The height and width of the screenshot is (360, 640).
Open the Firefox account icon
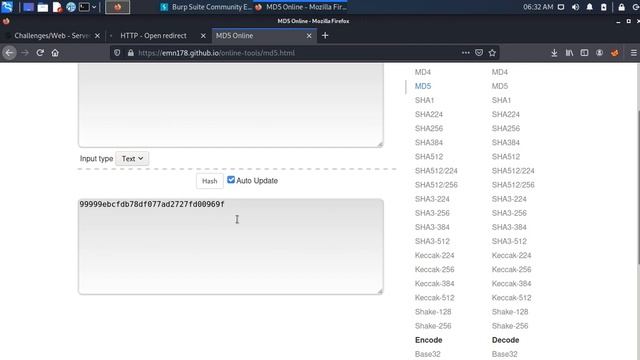(600, 53)
